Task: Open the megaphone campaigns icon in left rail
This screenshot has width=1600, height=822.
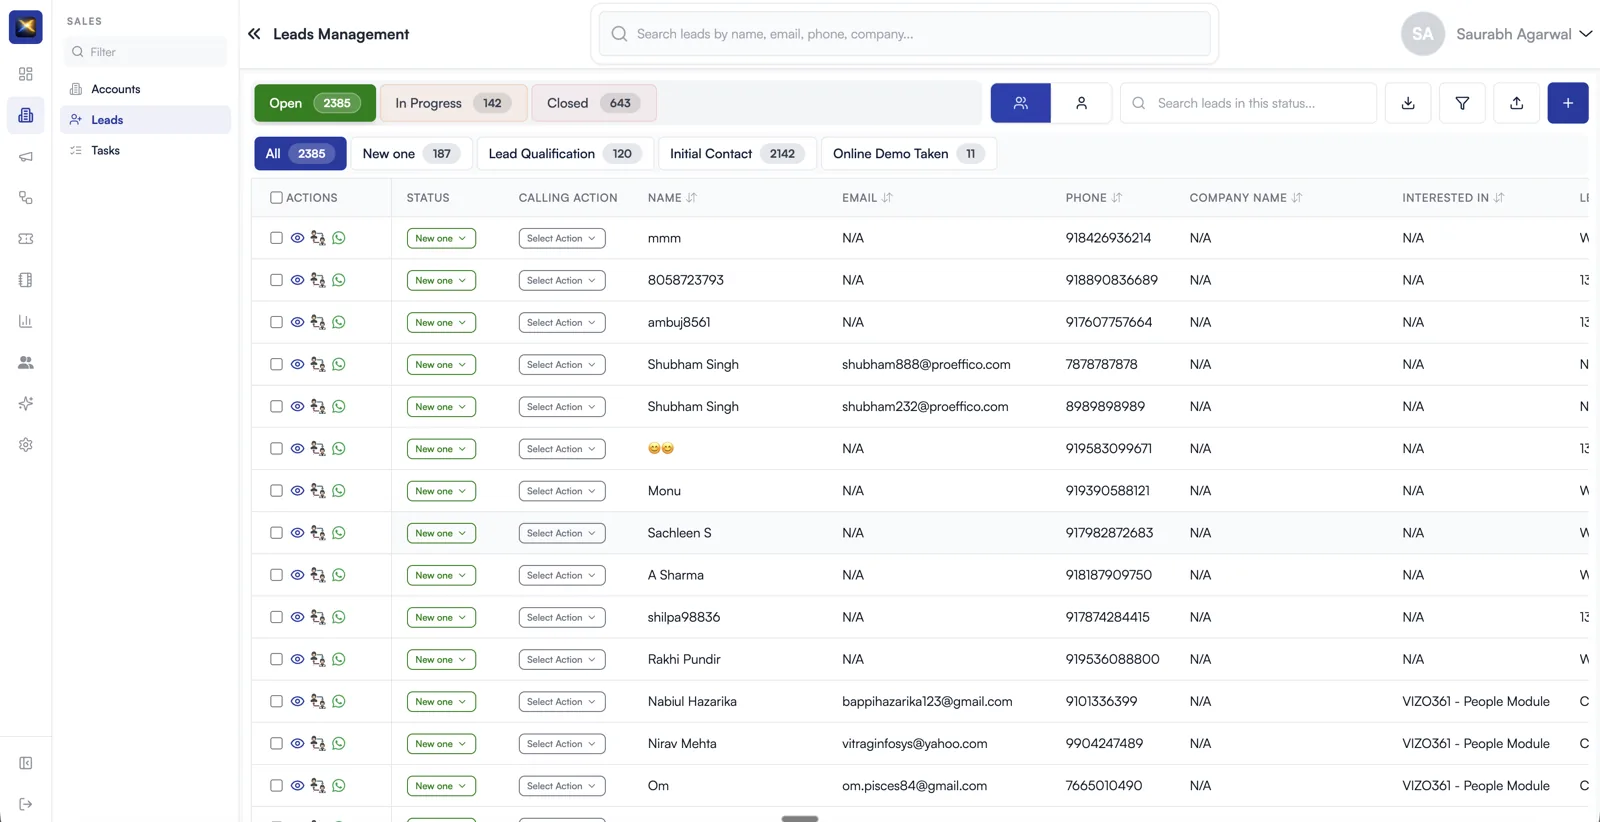Action: [x=26, y=157]
